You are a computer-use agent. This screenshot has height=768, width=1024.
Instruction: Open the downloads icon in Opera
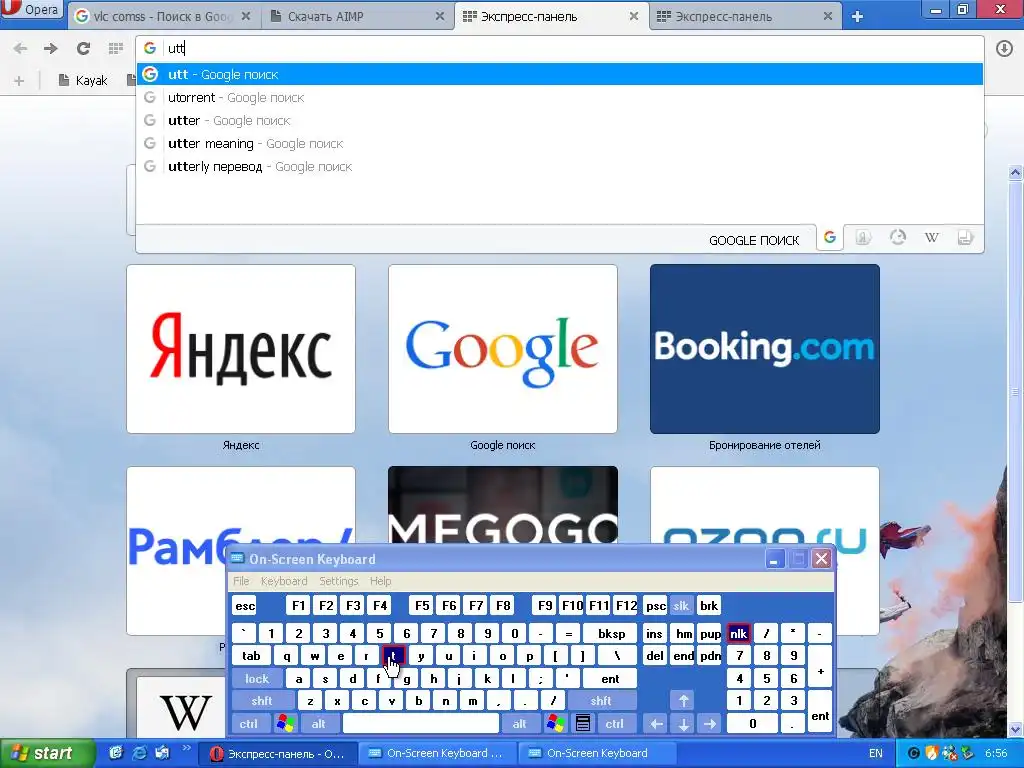(1004, 48)
